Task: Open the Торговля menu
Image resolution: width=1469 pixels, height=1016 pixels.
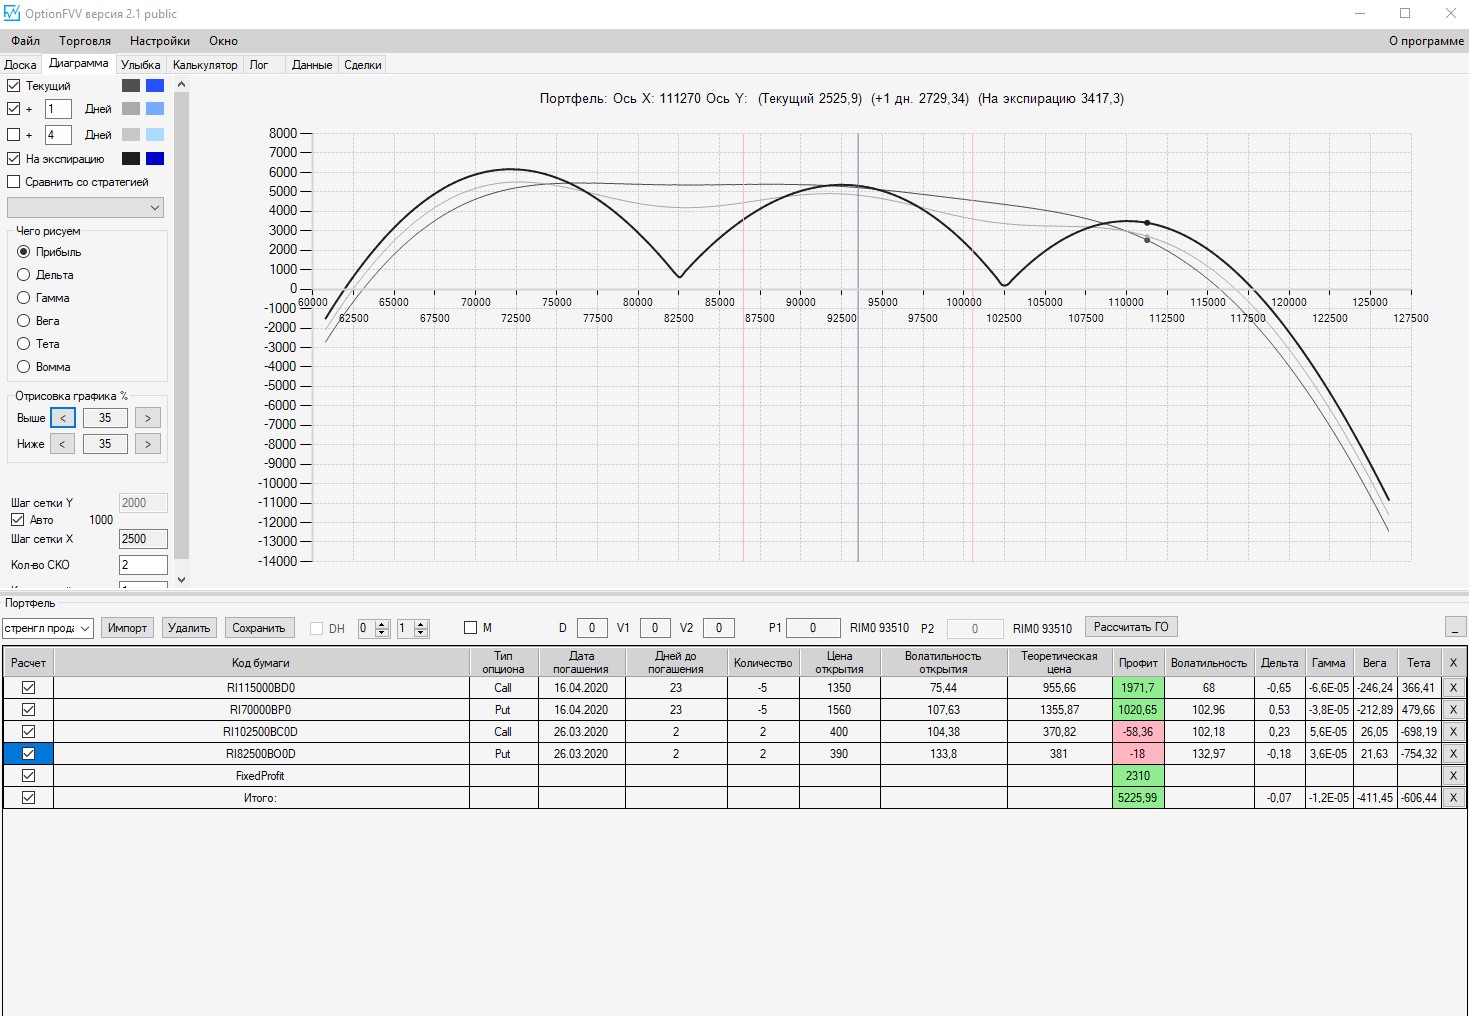Action: (x=85, y=41)
